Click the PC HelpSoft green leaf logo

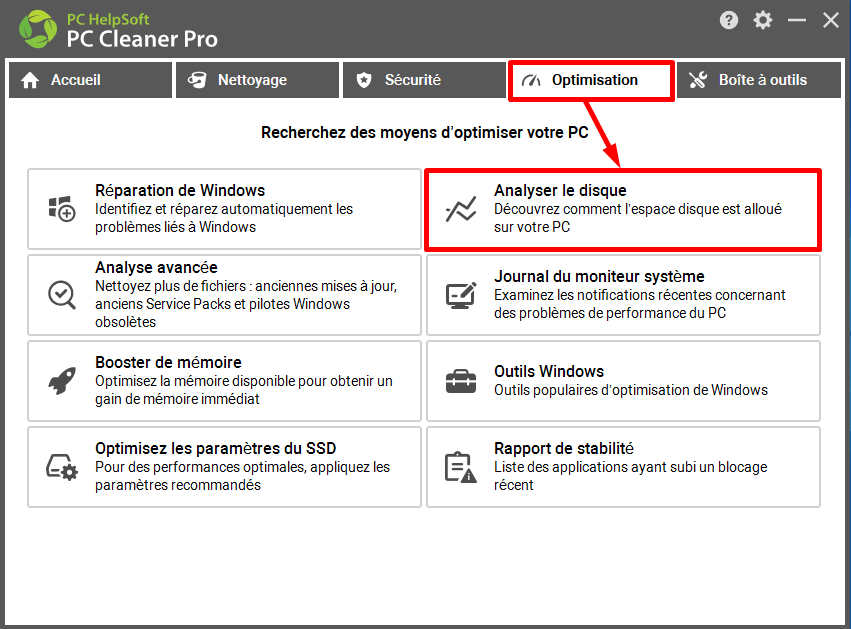[38, 29]
